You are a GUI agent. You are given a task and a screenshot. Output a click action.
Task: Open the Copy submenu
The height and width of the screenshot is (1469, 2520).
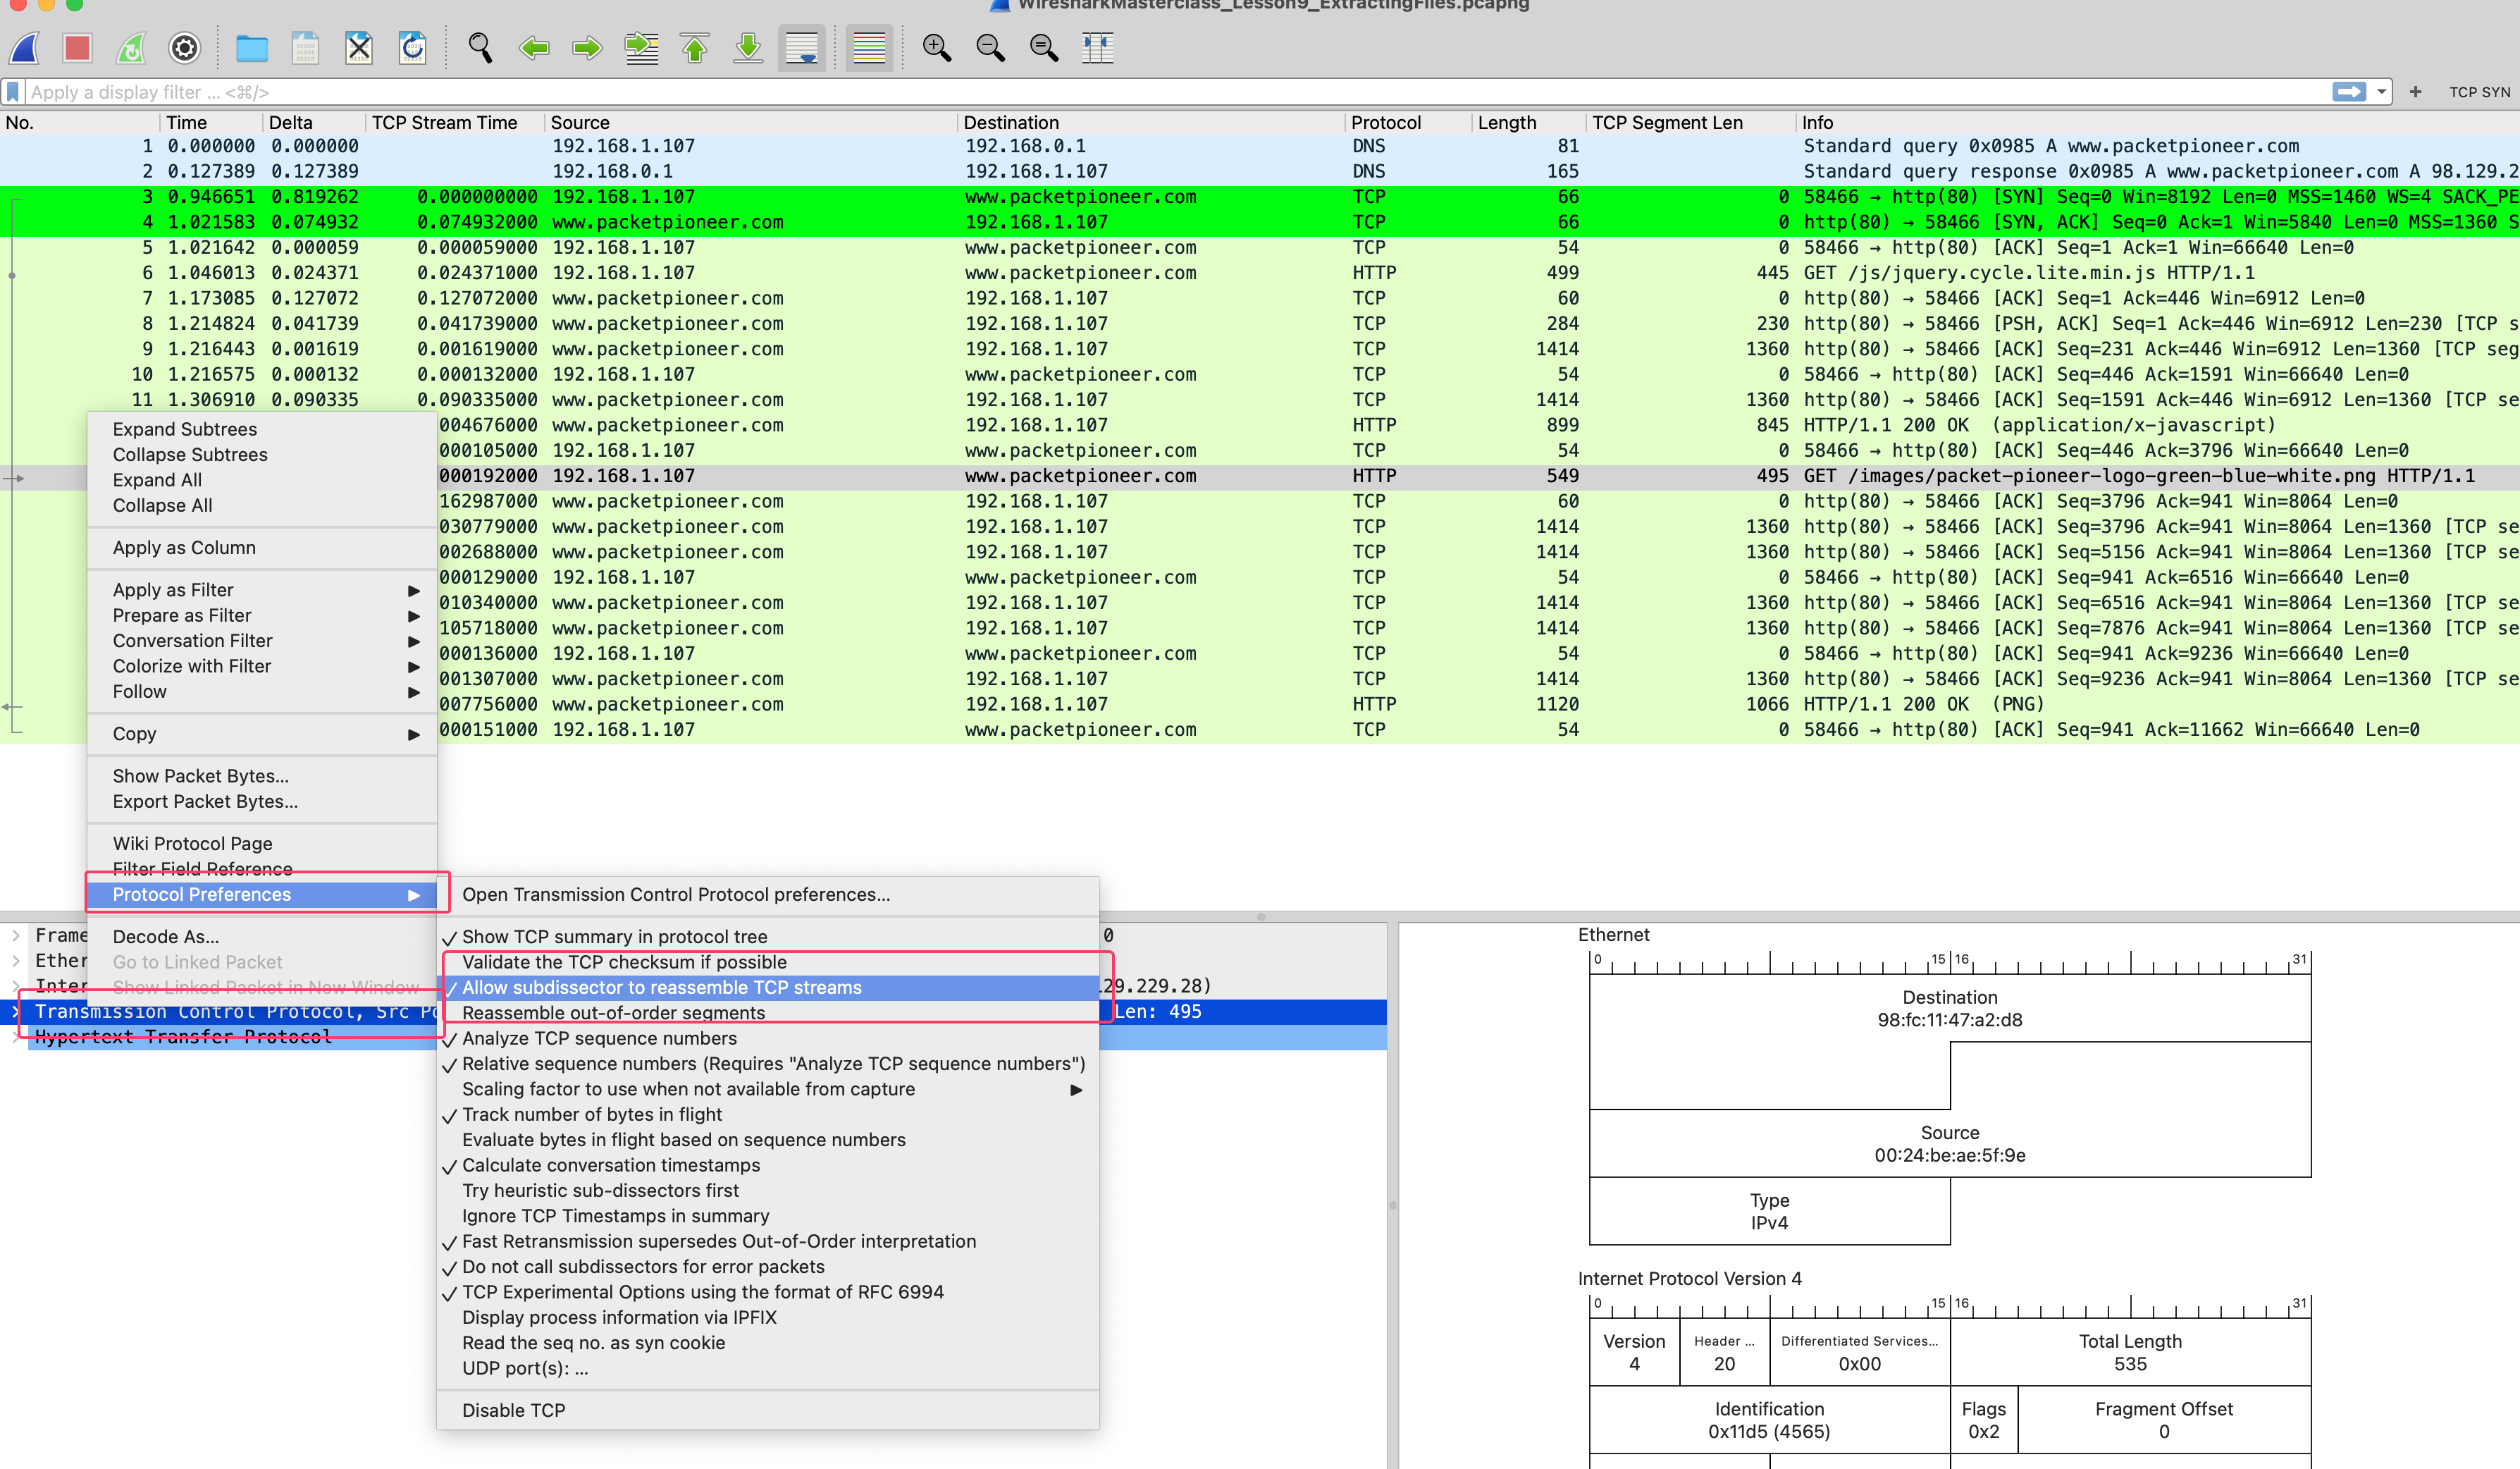point(134,733)
